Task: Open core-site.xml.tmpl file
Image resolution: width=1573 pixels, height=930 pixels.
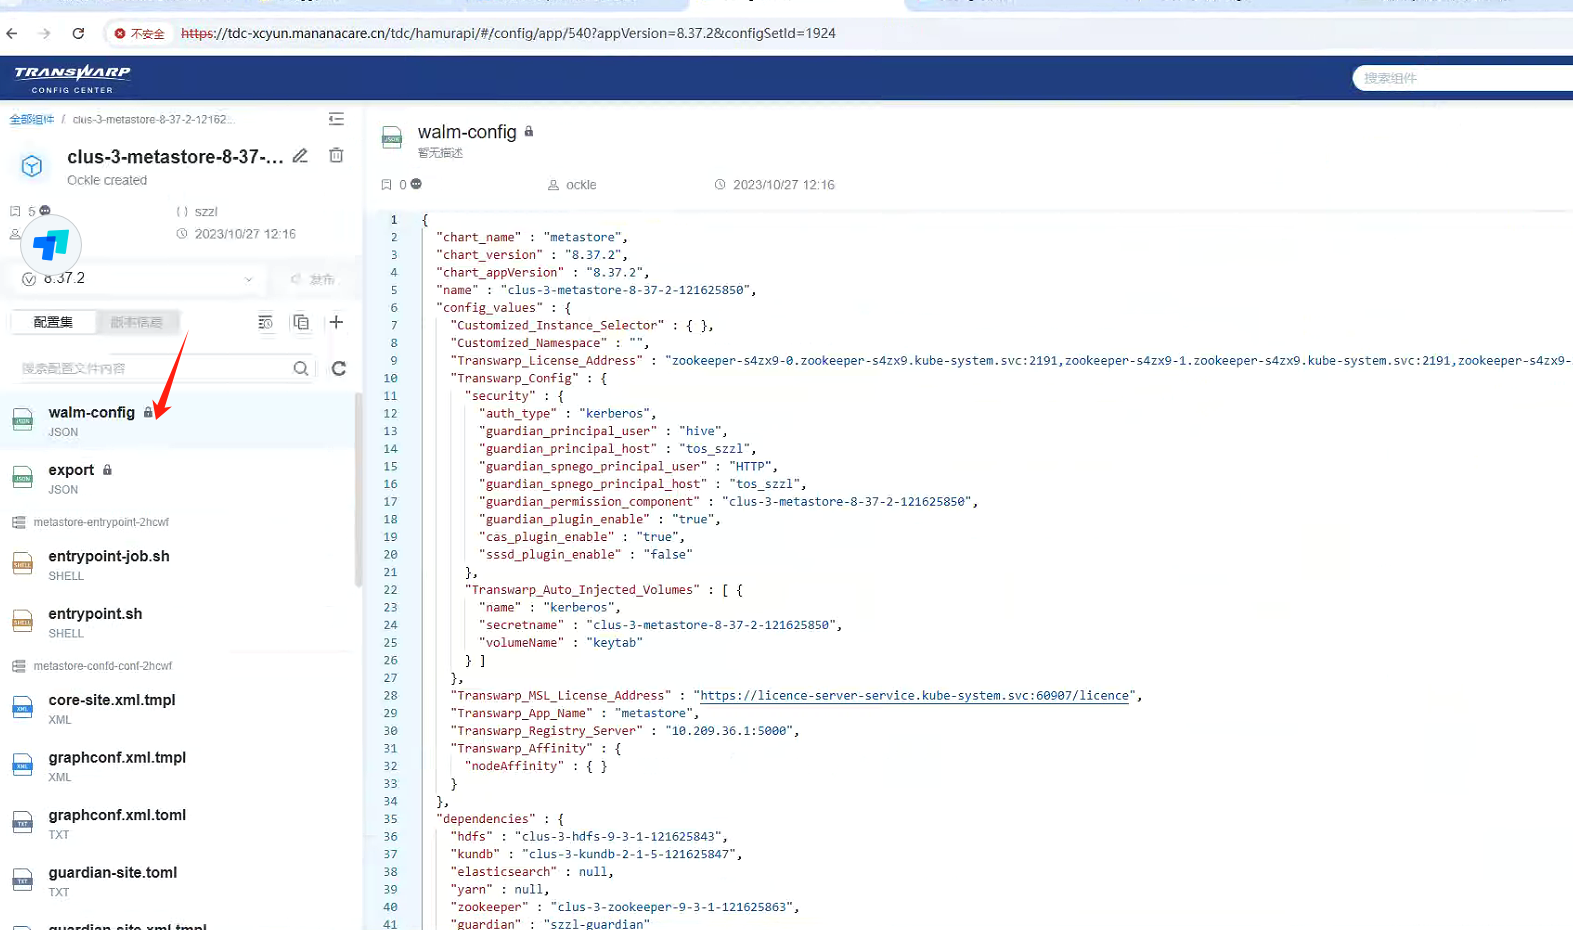Action: (112, 701)
